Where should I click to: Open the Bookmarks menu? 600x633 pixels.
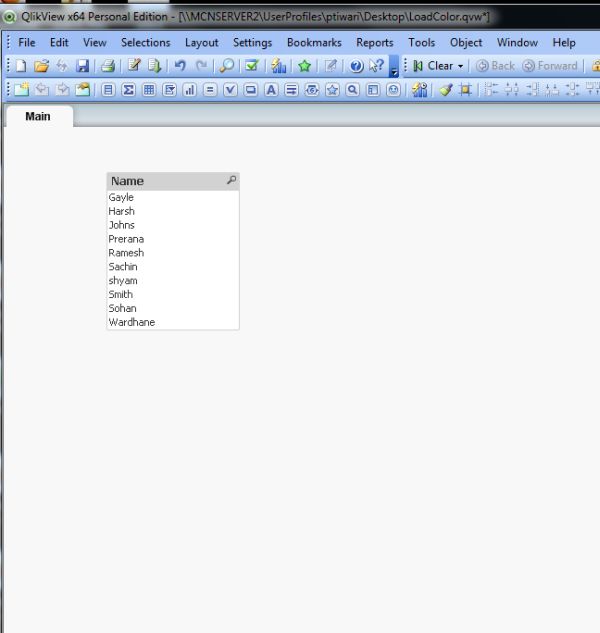coord(314,42)
